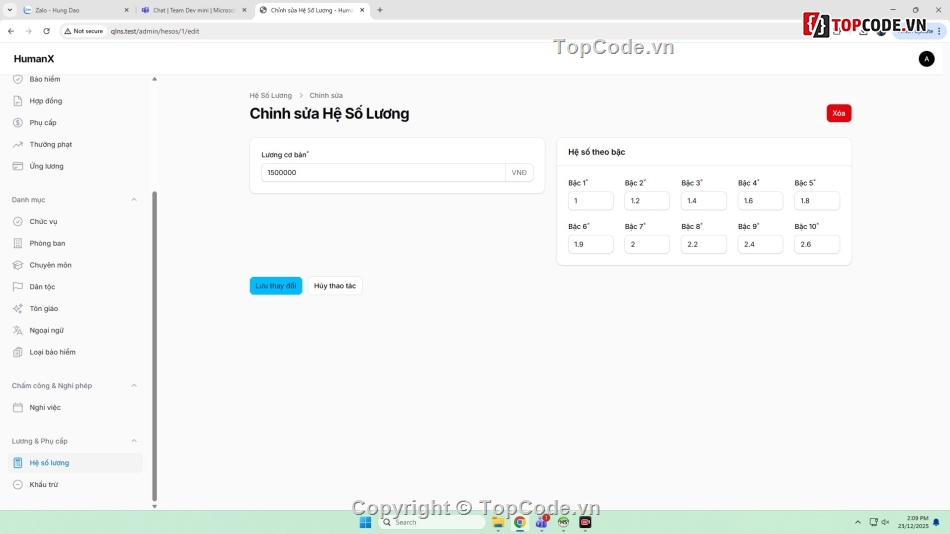Viewport: 950px width, 534px height.
Task: Click the sidebar scrollbar down arrow
Action: 154,507
